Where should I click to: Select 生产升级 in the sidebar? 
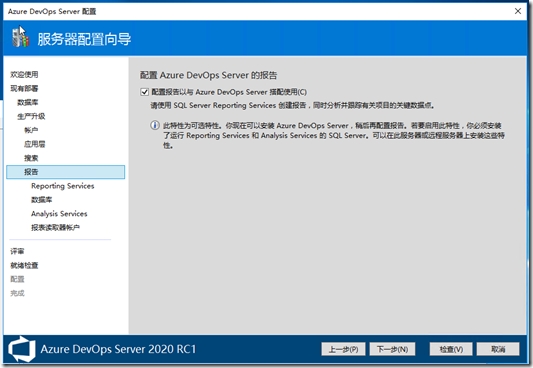point(31,116)
